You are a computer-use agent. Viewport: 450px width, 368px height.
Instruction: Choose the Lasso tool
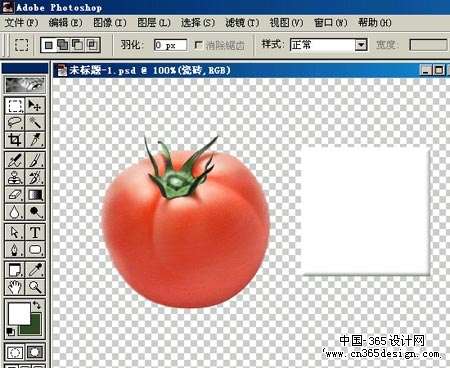click(15, 123)
